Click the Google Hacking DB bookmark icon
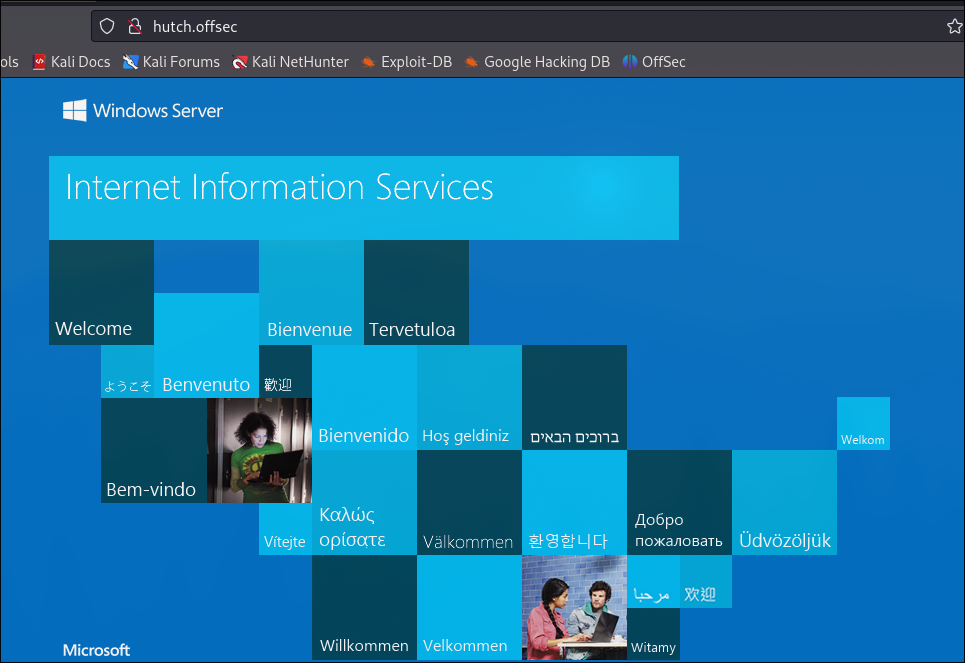 (470, 61)
